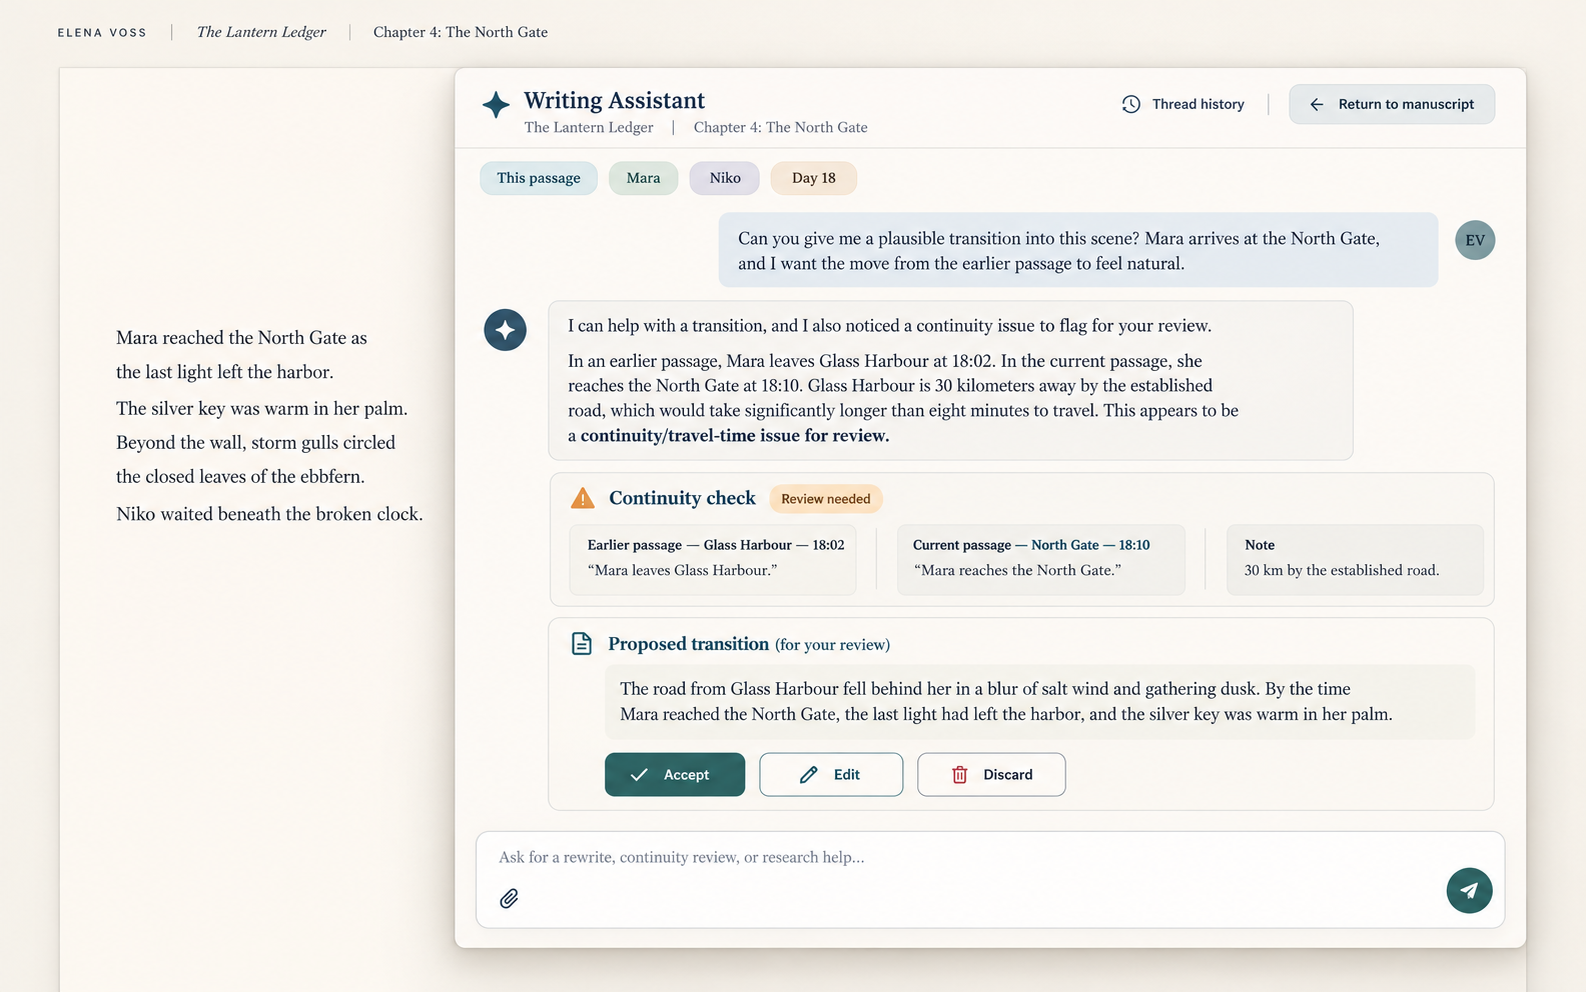Send the message with the paper plane button
This screenshot has width=1586, height=992.
(x=1469, y=890)
